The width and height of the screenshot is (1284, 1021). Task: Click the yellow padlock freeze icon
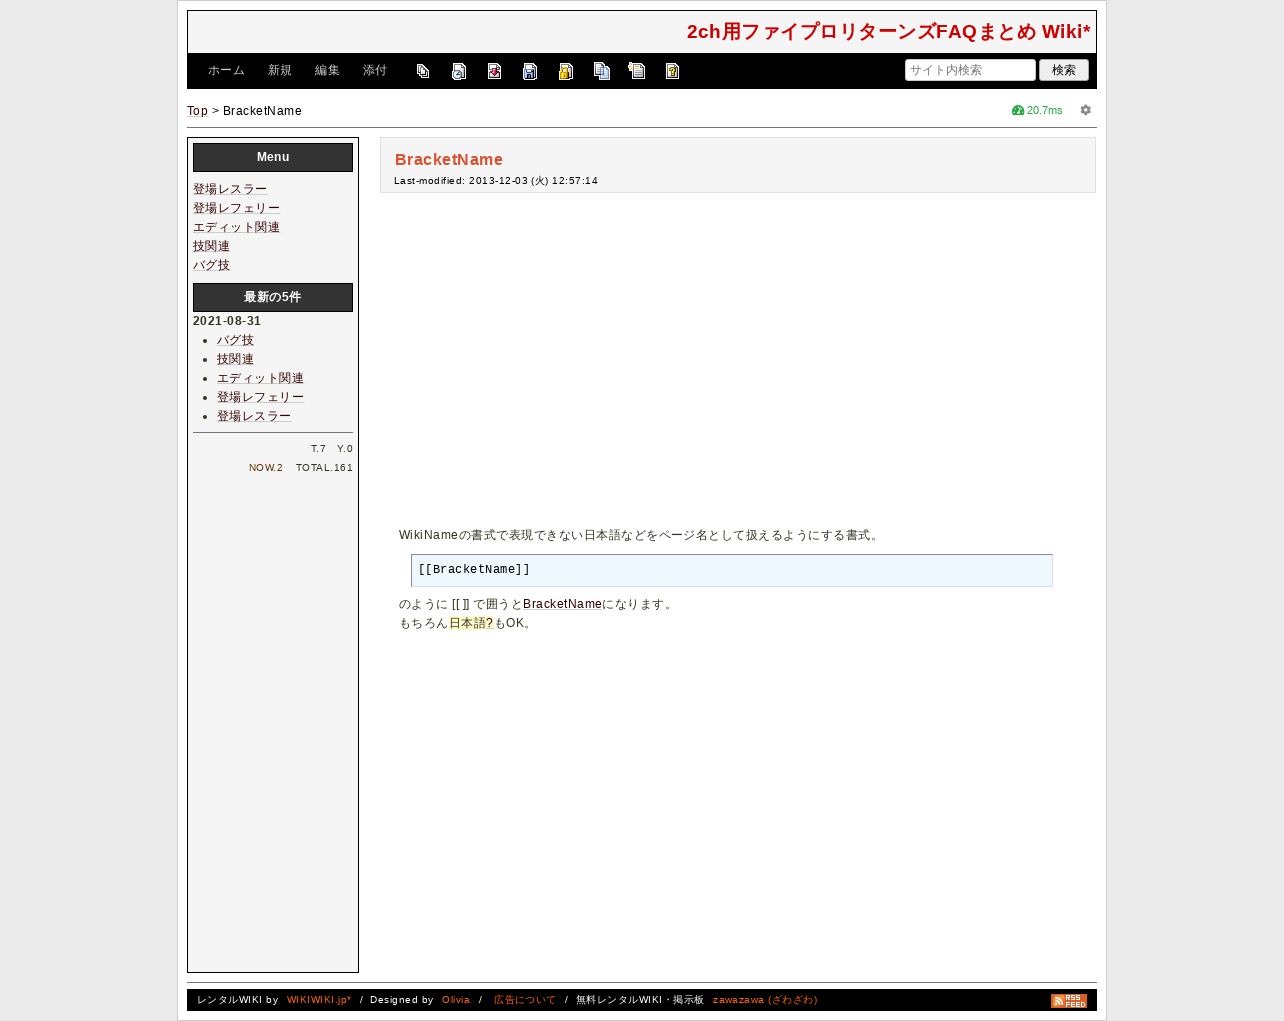[x=566, y=71]
